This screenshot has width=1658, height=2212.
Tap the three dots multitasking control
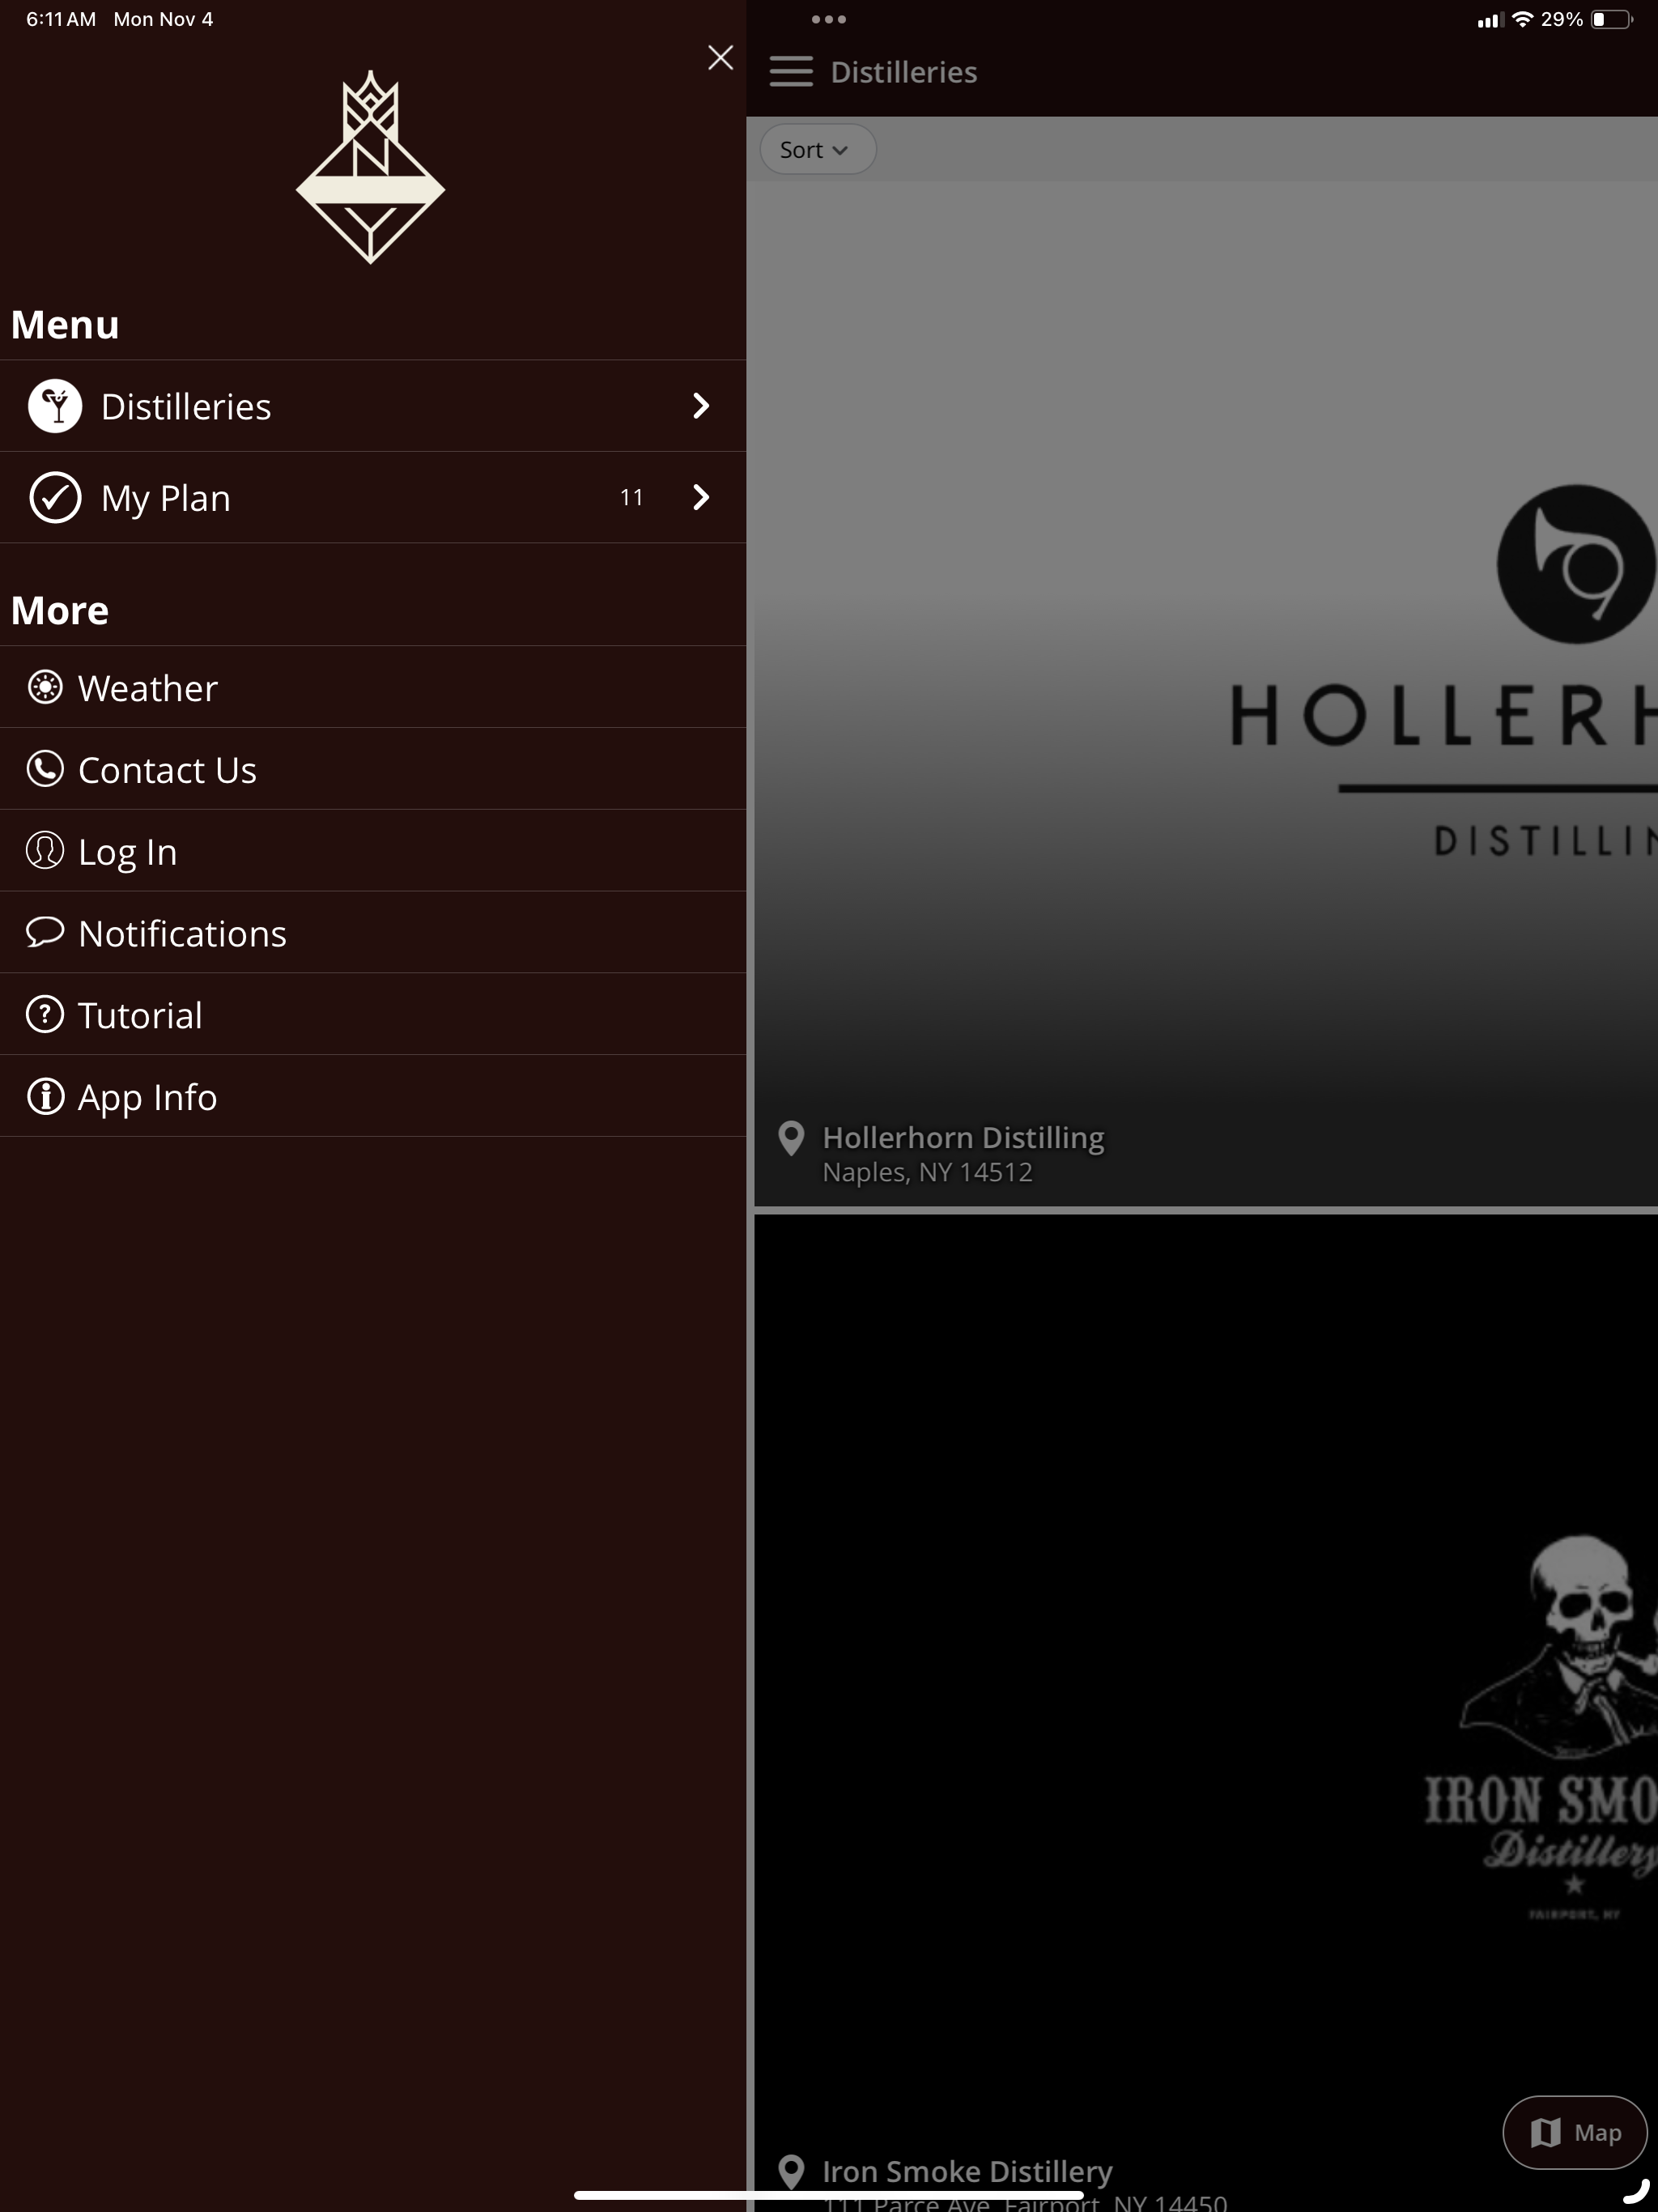coord(828,19)
